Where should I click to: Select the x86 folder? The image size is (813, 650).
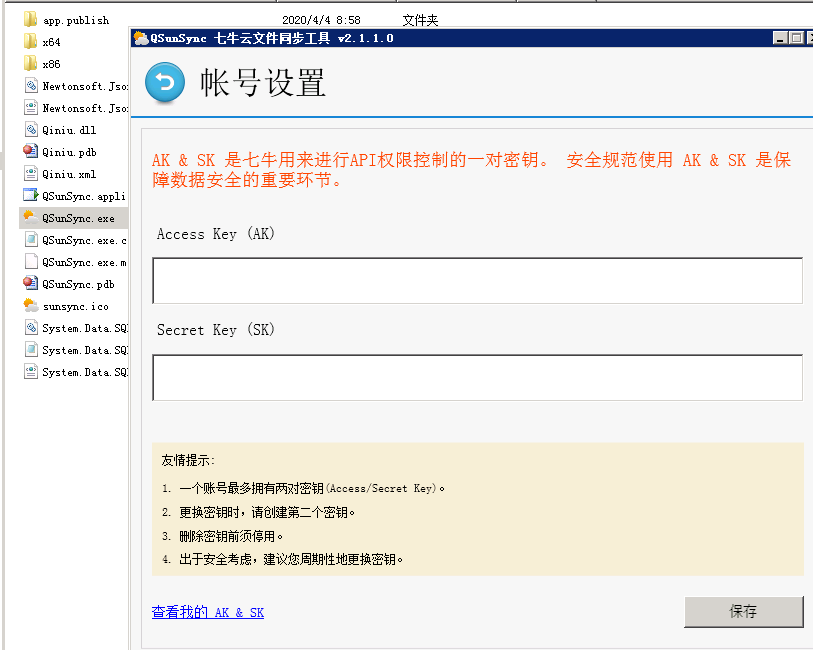[x=51, y=64]
